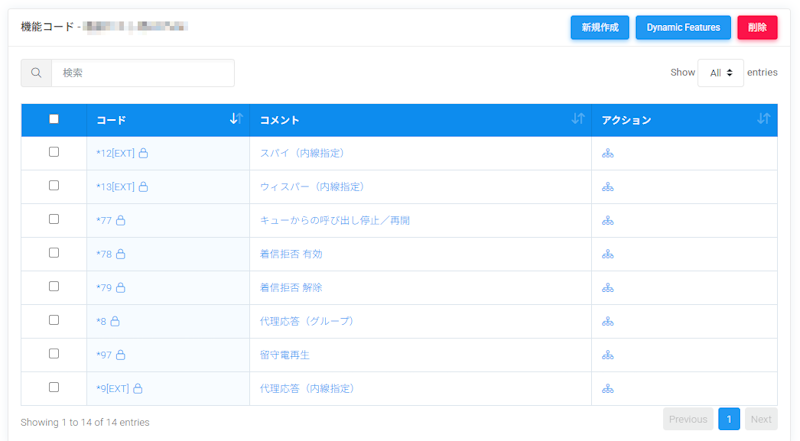Click the action icon for *97 row
800x441 pixels.
point(607,355)
